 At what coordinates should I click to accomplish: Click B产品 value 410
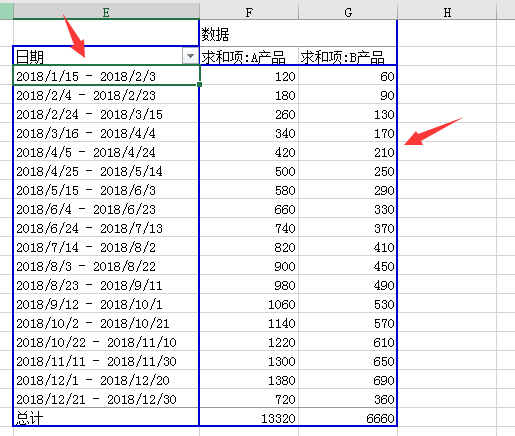(348, 246)
